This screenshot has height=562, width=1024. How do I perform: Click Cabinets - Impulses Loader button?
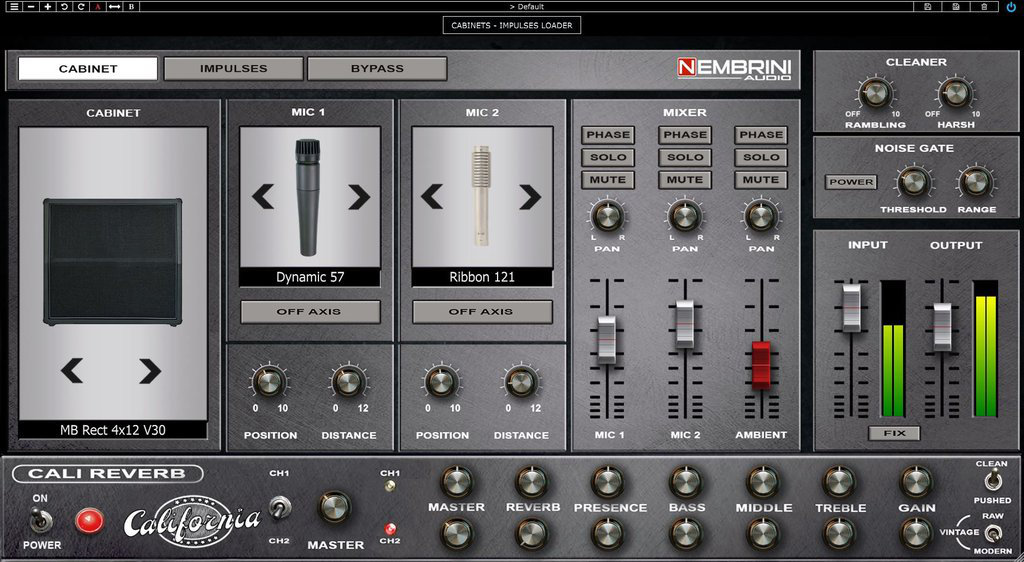[512, 25]
